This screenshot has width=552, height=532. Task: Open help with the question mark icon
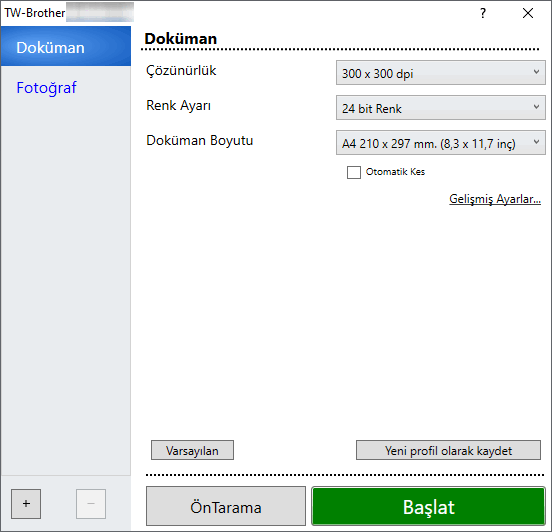click(483, 13)
